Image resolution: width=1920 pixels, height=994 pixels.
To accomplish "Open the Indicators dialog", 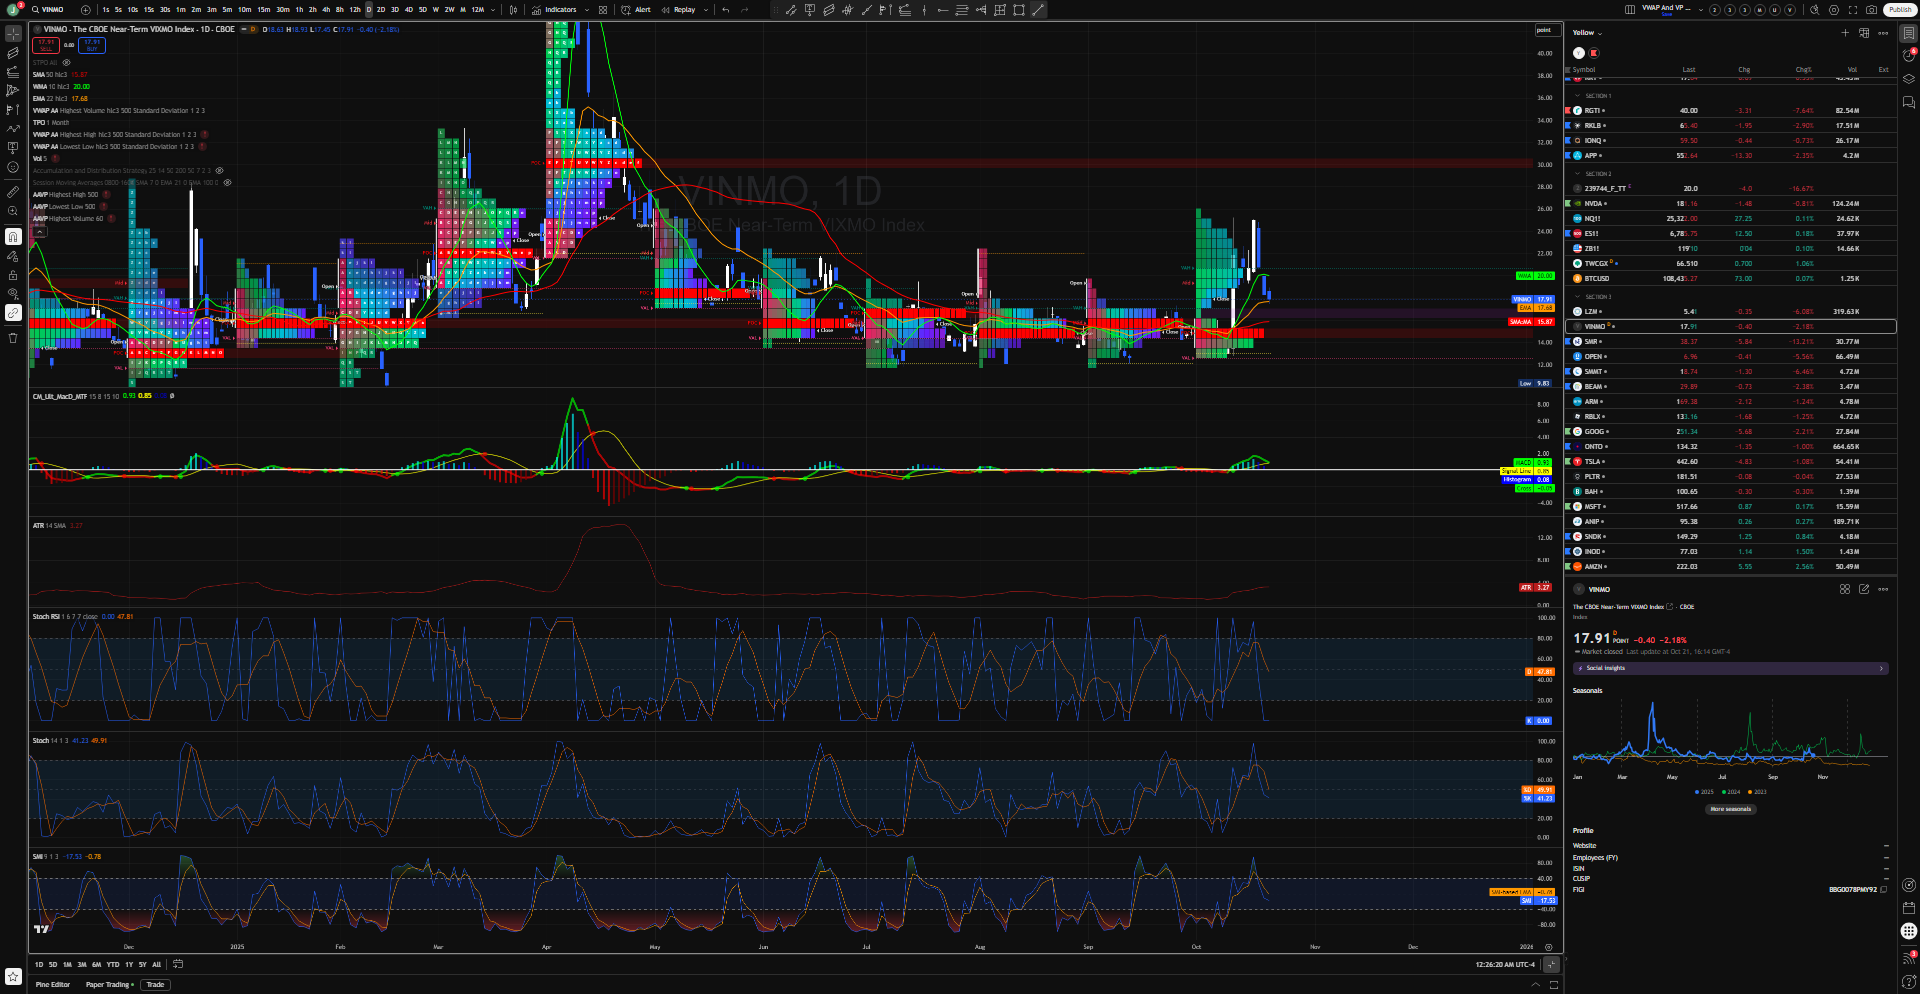I will (554, 10).
